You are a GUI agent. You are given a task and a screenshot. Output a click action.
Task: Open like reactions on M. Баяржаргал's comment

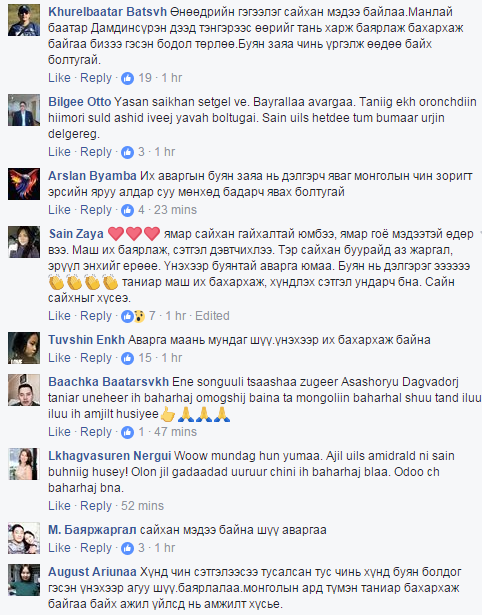(127, 548)
